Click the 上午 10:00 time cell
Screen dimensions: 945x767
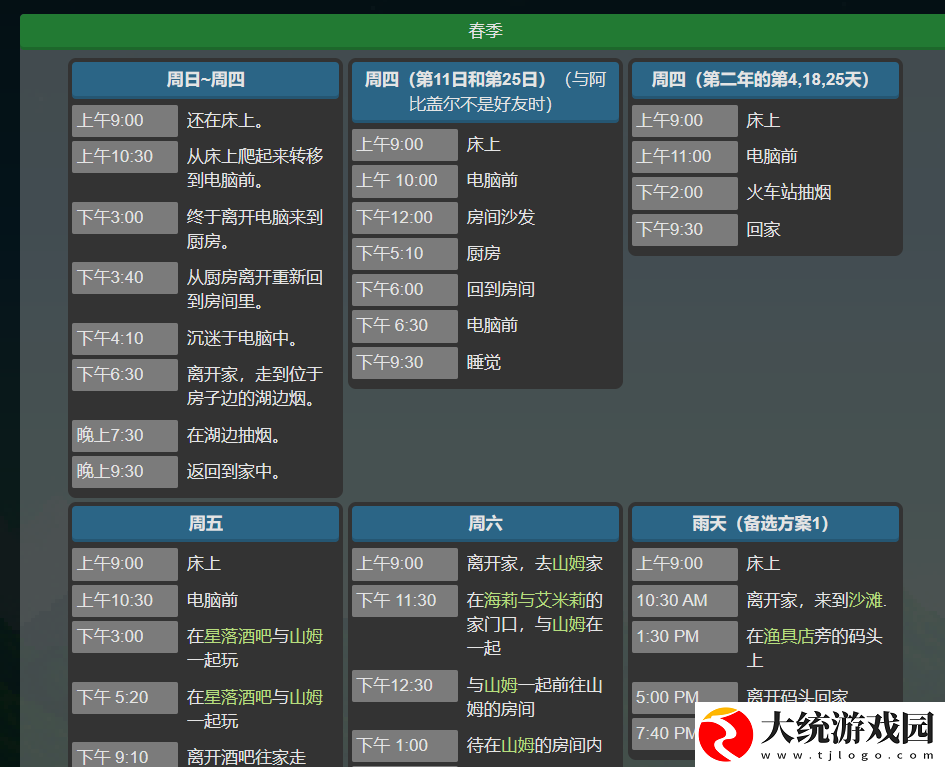(404, 181)
